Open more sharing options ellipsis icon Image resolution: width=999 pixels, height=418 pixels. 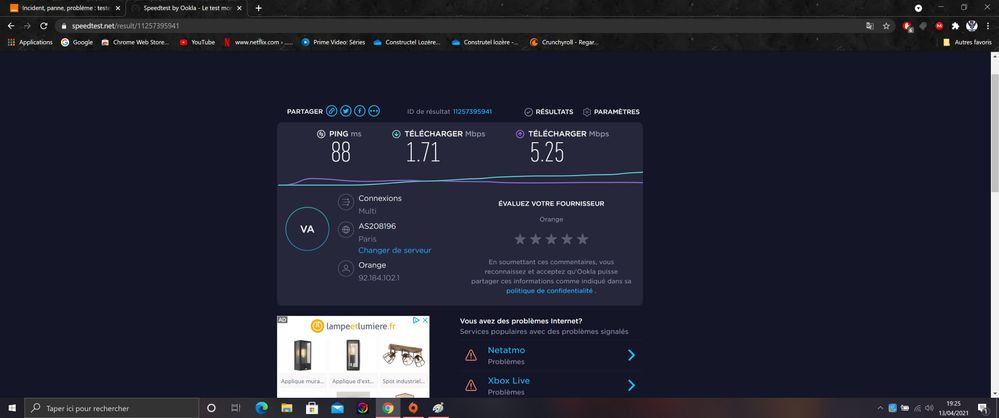click(374, 111)
